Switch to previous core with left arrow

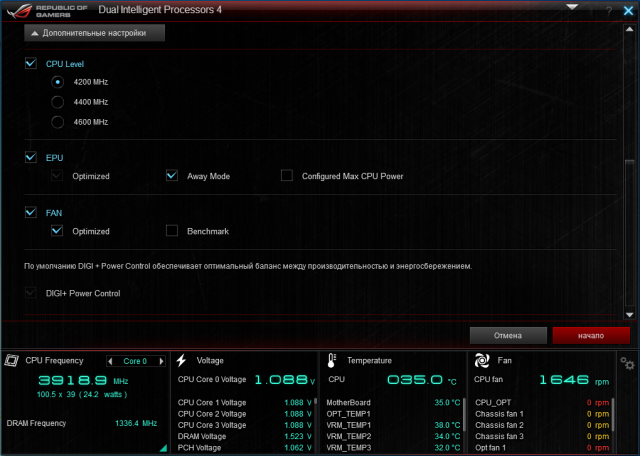pyautogui.click(x=110, y=361)
